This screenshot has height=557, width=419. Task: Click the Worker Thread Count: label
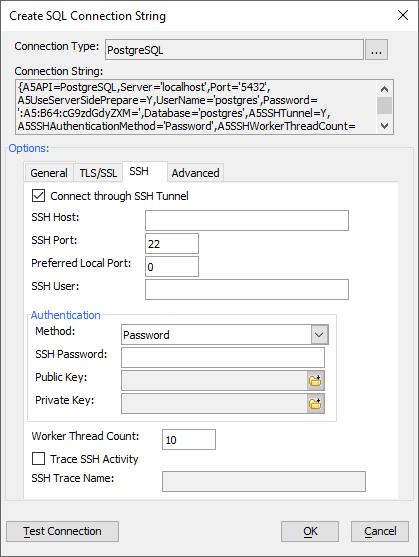coord(85,436)
